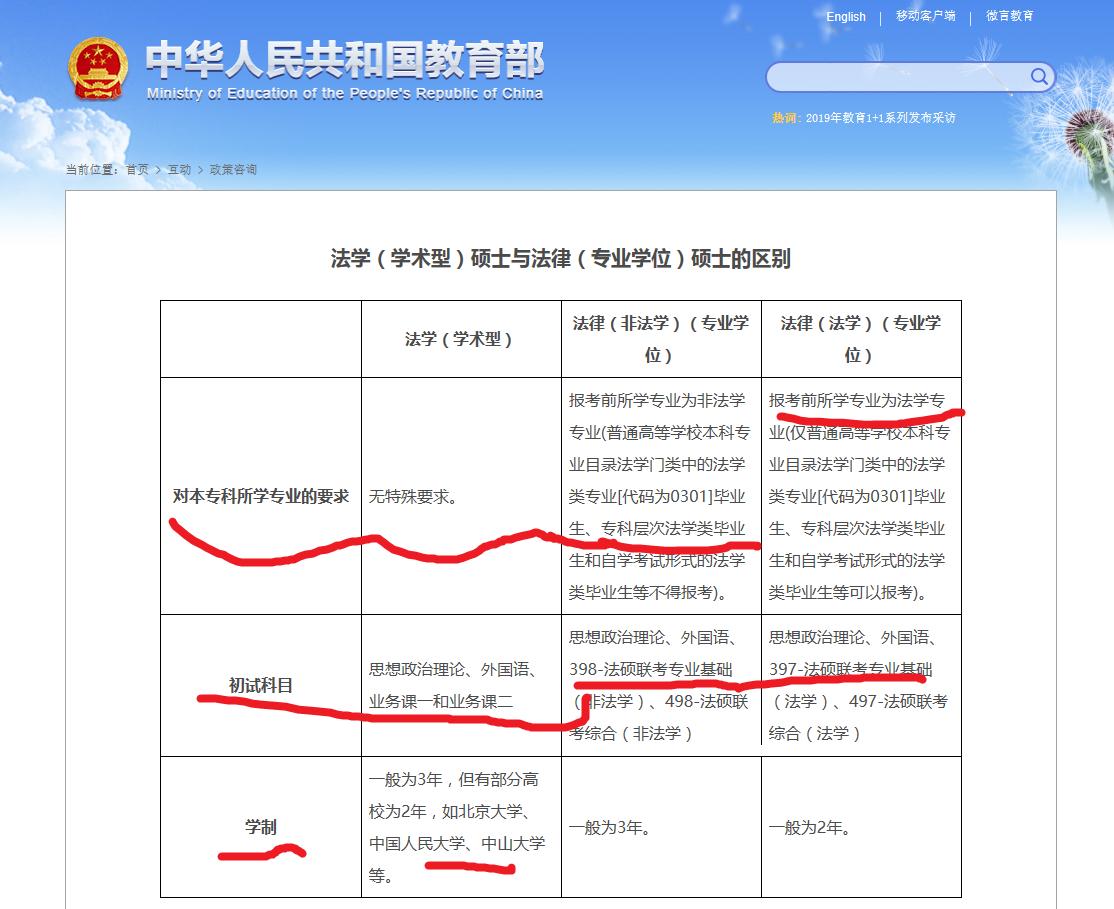Click the 对本专科所学专业的要求 row label
The height and width of the screenshot is (909, 1114).
[260, 494]
